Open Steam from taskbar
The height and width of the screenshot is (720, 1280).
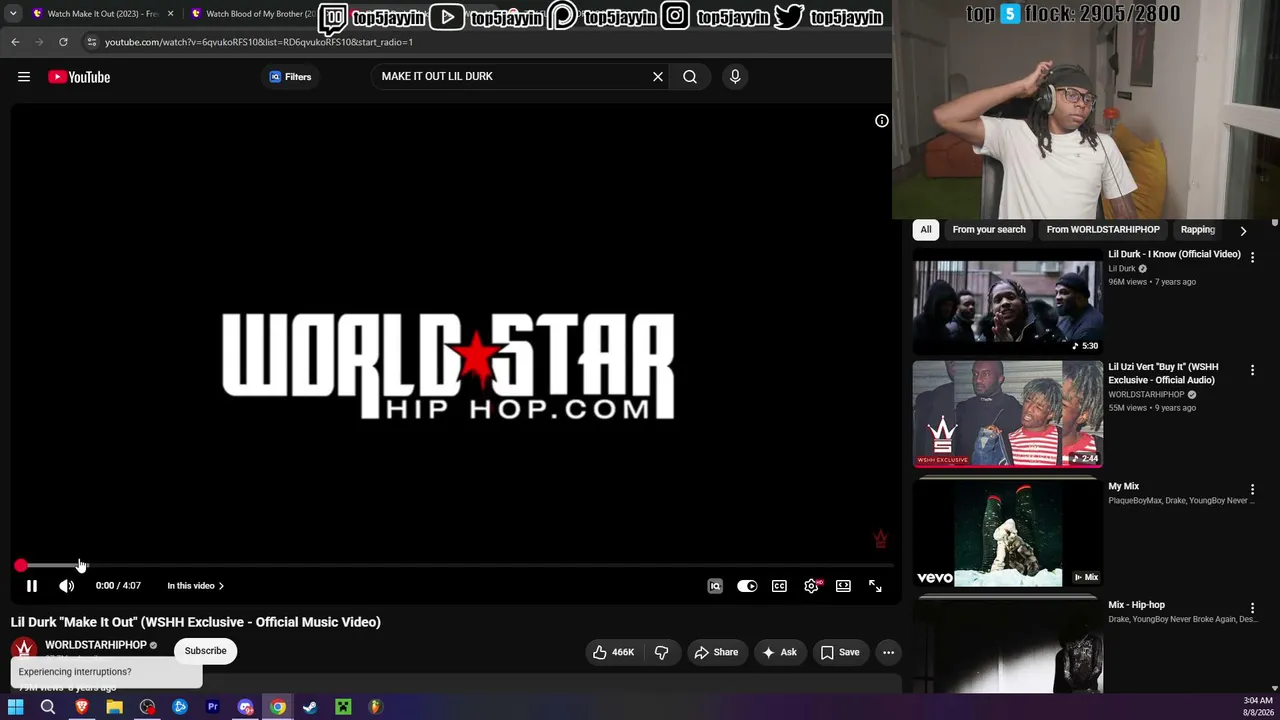pos(310,708)
